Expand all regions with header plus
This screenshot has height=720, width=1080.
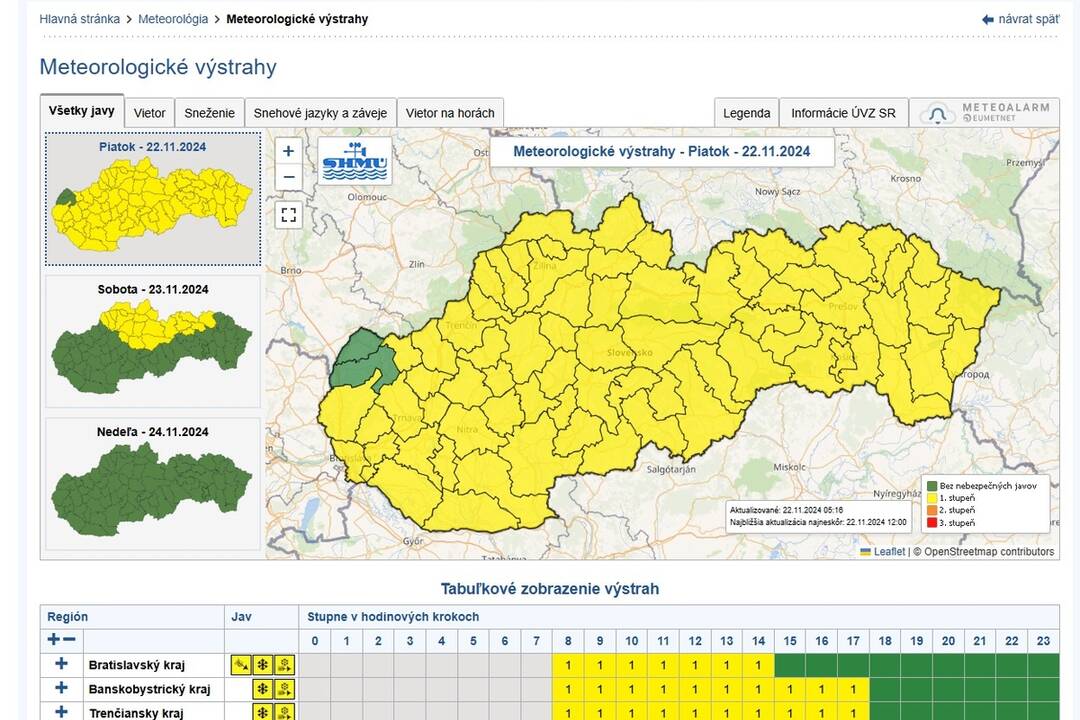coord(54,640)
